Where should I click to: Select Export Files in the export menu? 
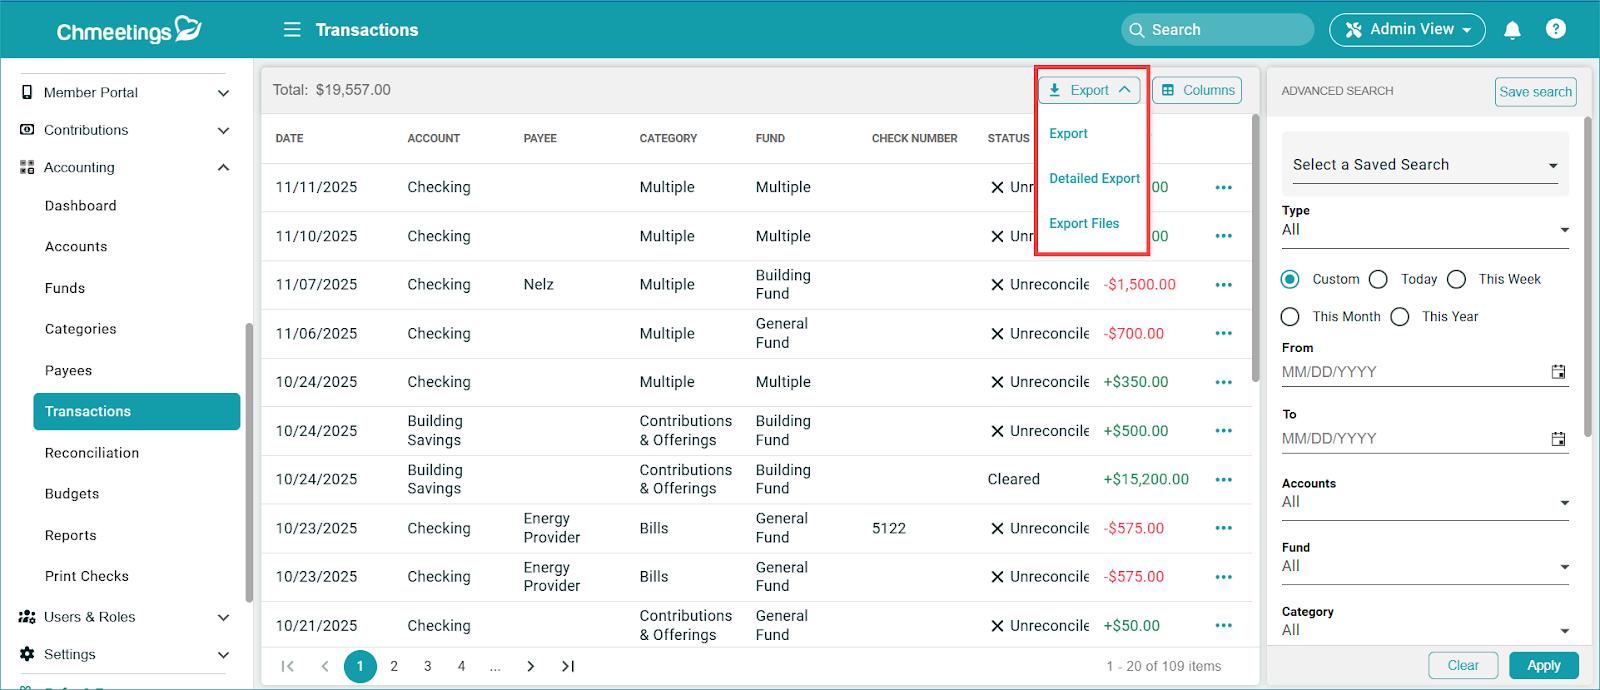1084,224
